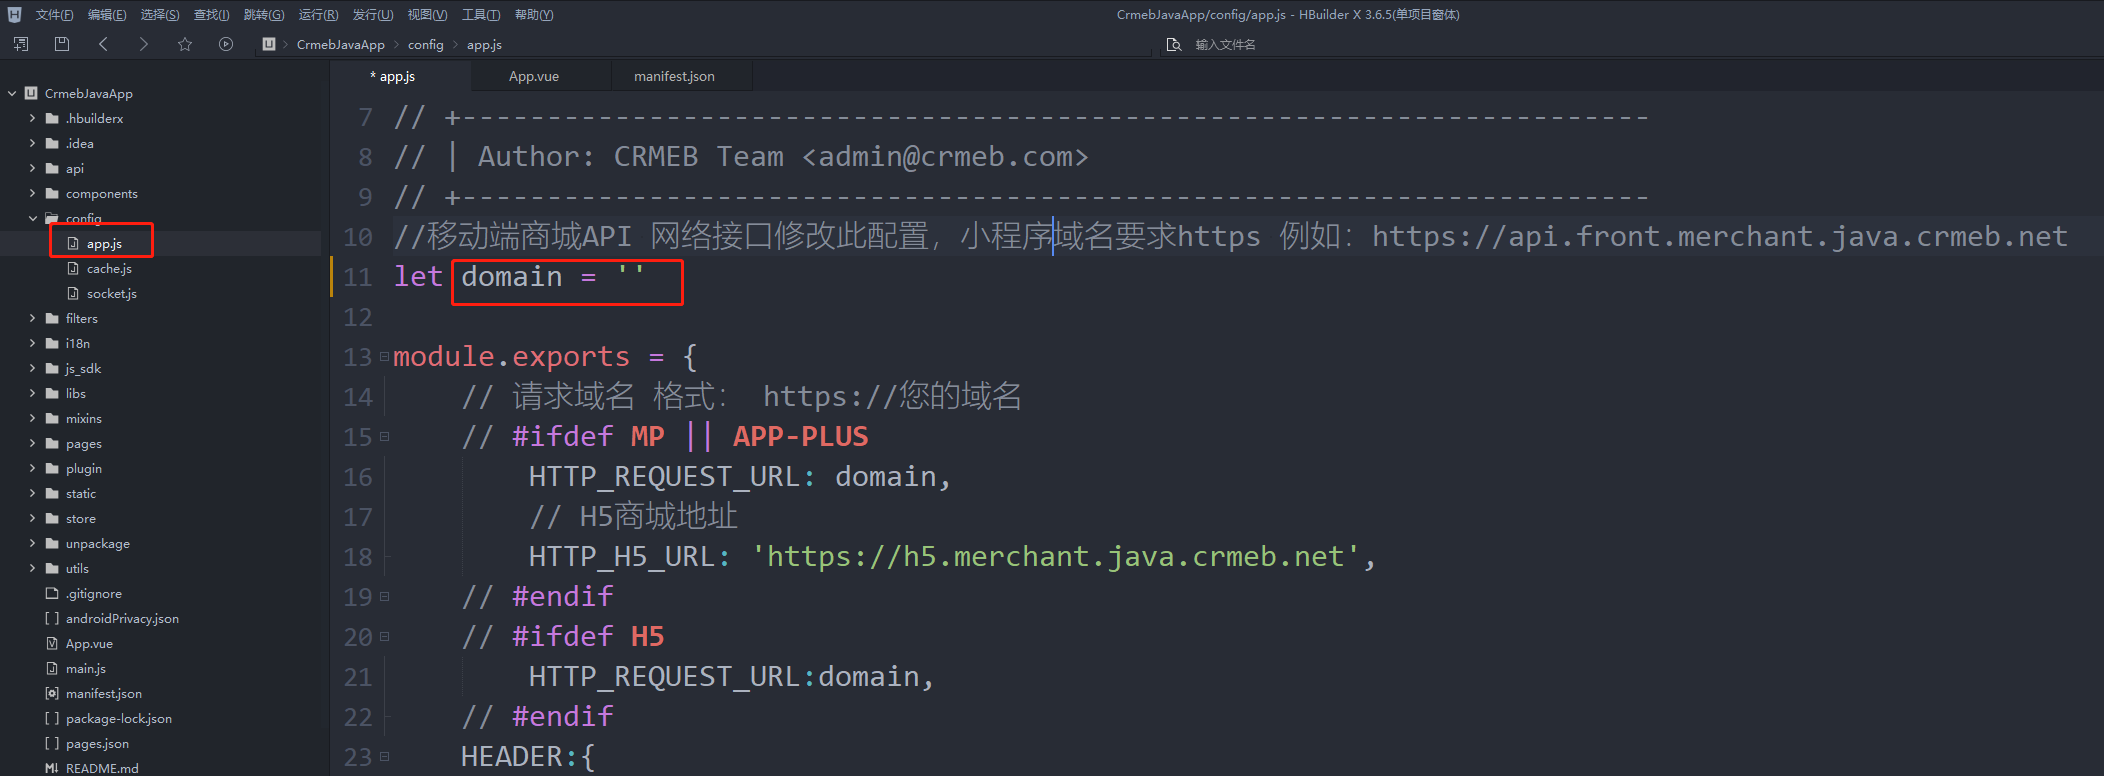
Task: Expand the pages folder
Action: [33, 443]
